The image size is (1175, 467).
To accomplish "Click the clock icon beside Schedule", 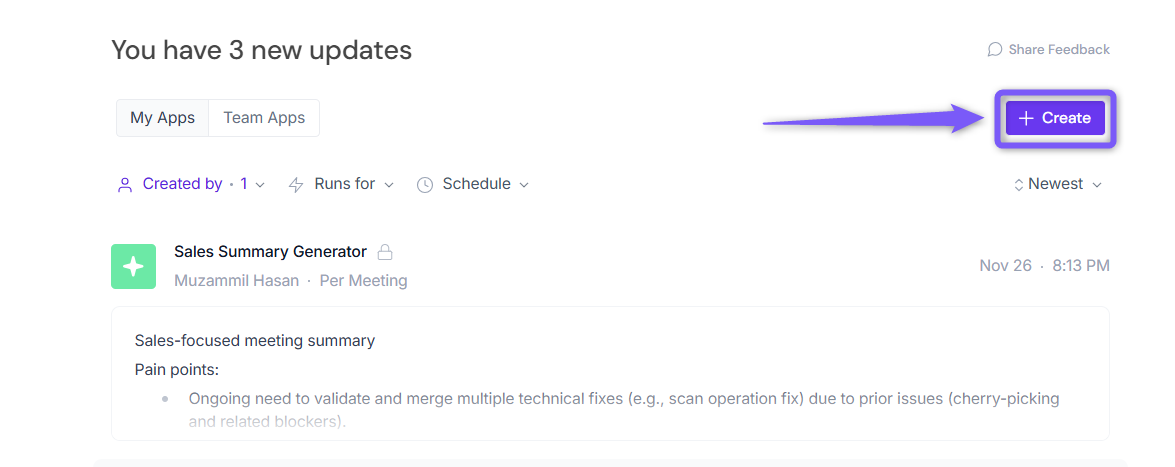I will pos(425,184).
